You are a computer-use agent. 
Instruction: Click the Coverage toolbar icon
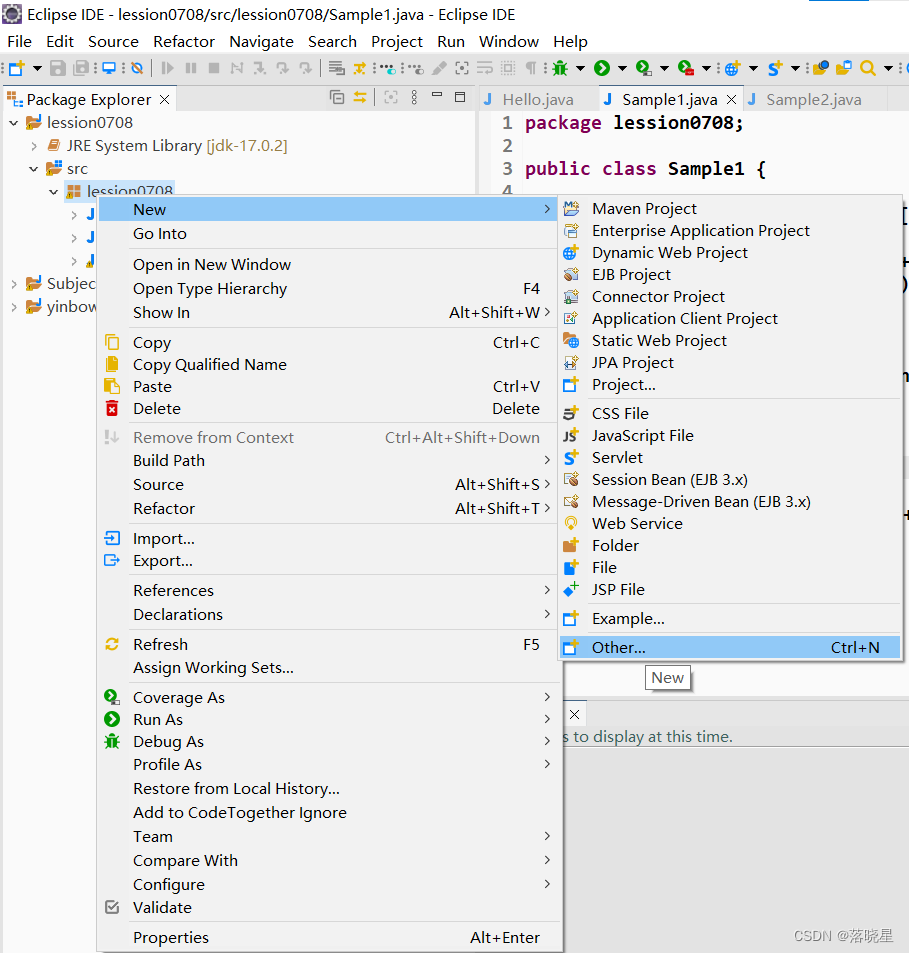643,68
